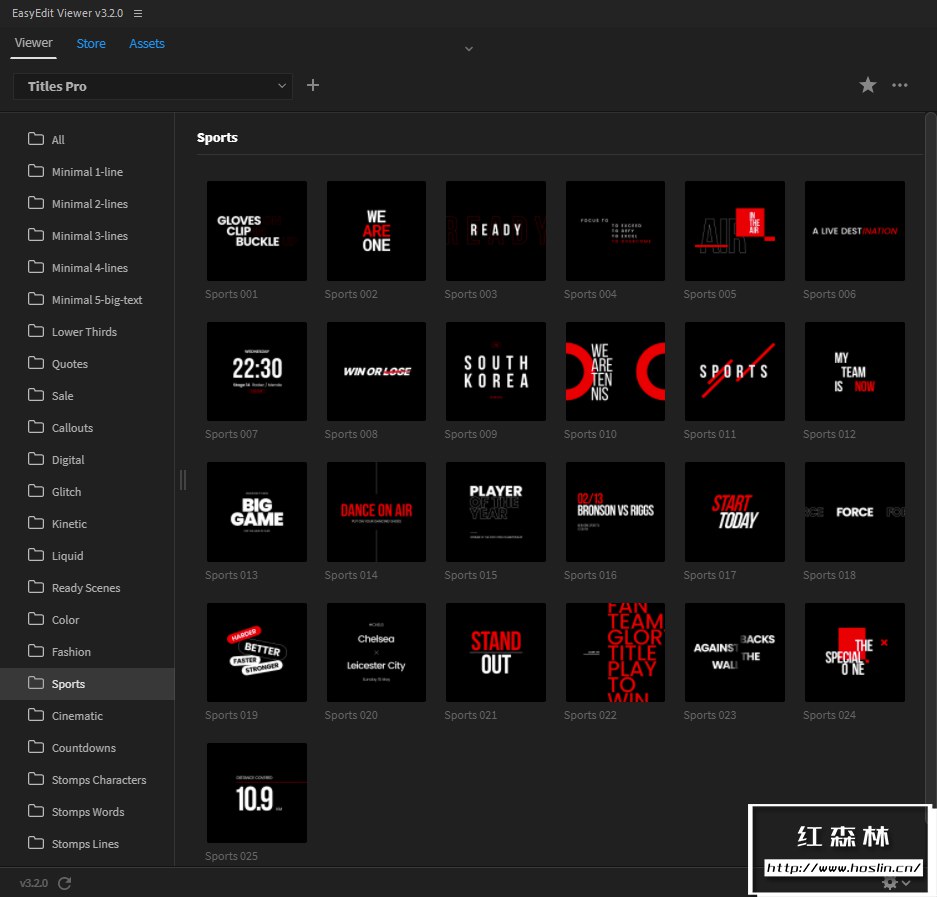Image resolution: width=937 pixels, height=897 pixels.
Task: Click the folder icon for Glitch
Action: click(36, 491)
